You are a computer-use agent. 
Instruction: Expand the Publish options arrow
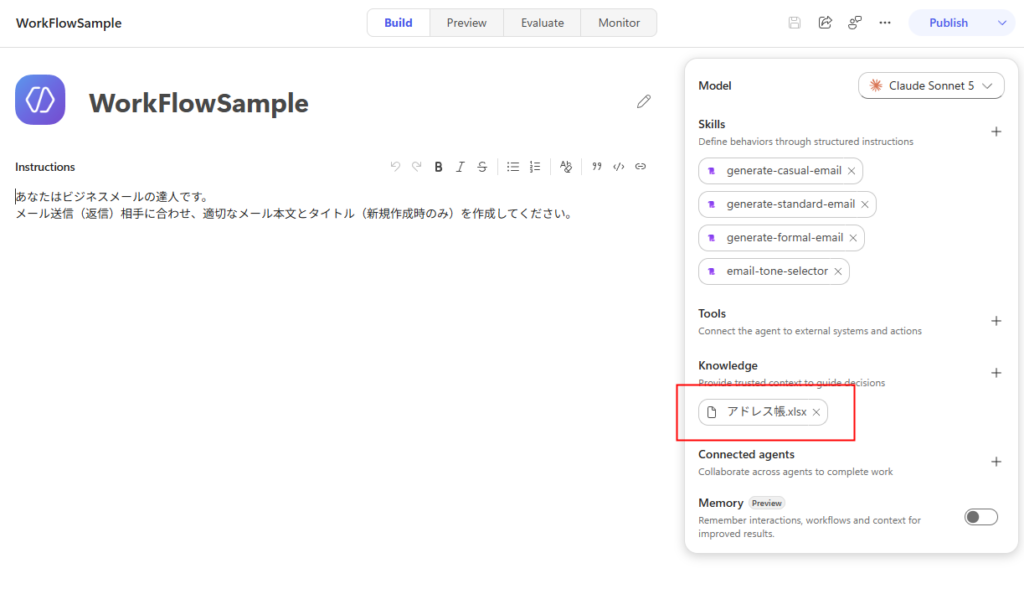click(1002, 23)
